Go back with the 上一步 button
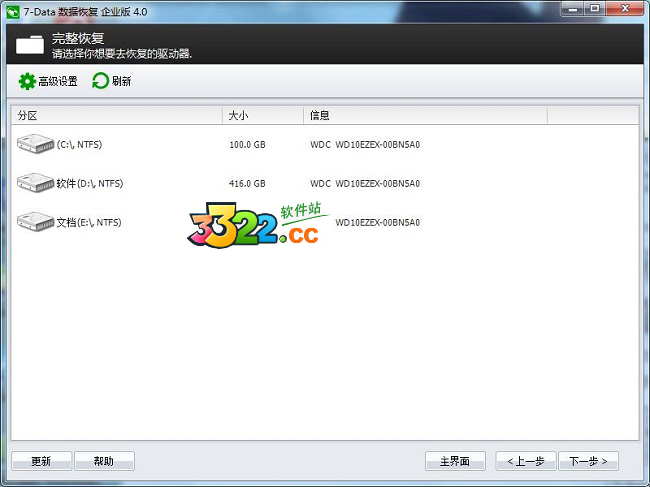This screenshot has width=650, height=487. (526, 461)
